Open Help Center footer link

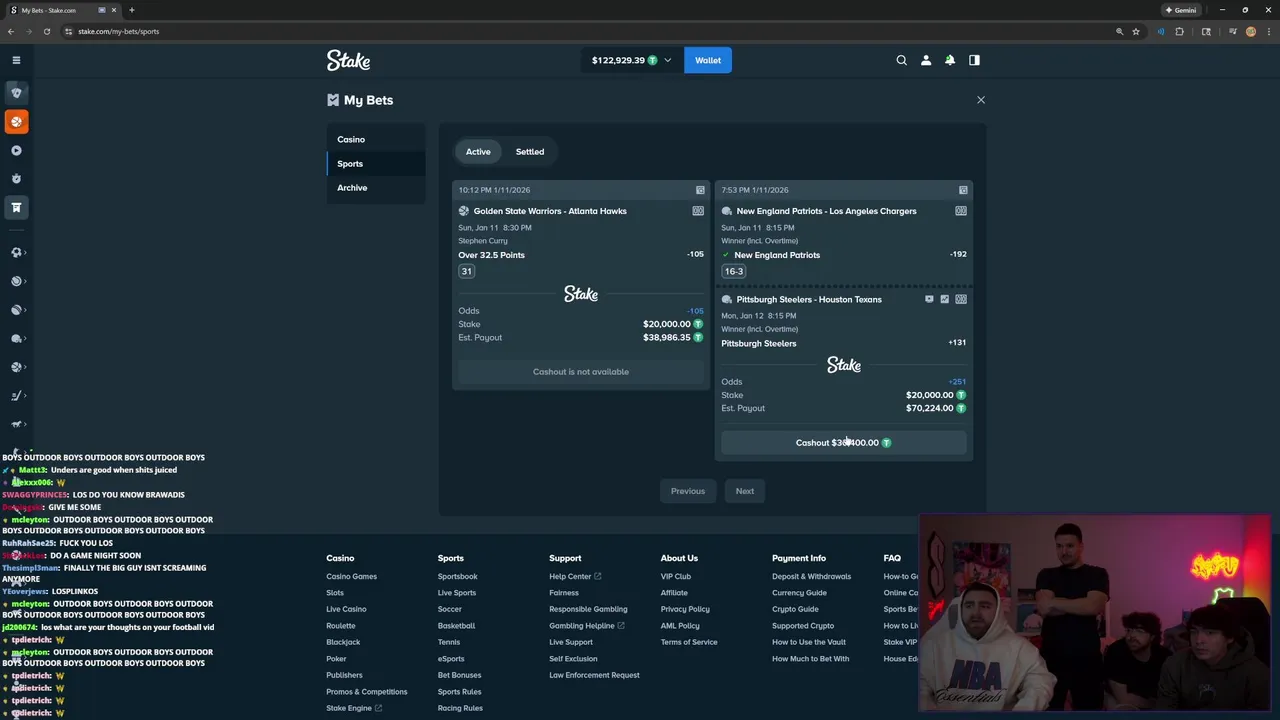tap(574, 576)
